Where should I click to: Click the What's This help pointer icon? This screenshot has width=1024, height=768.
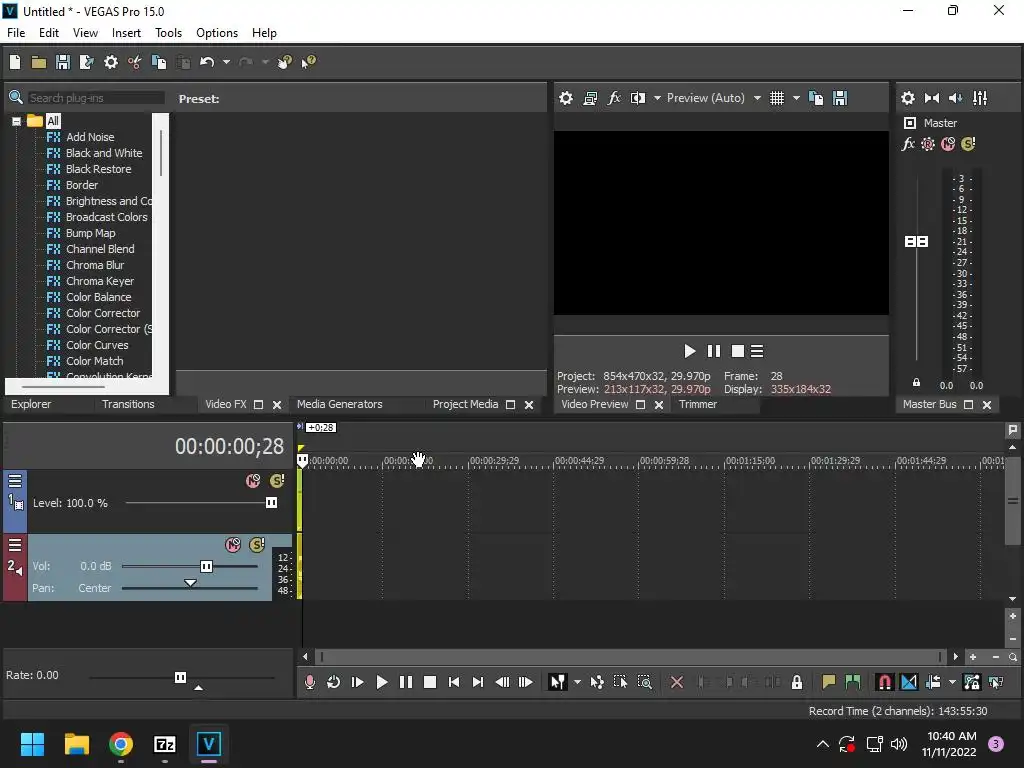pyautogui.click(x=308, y=62)
